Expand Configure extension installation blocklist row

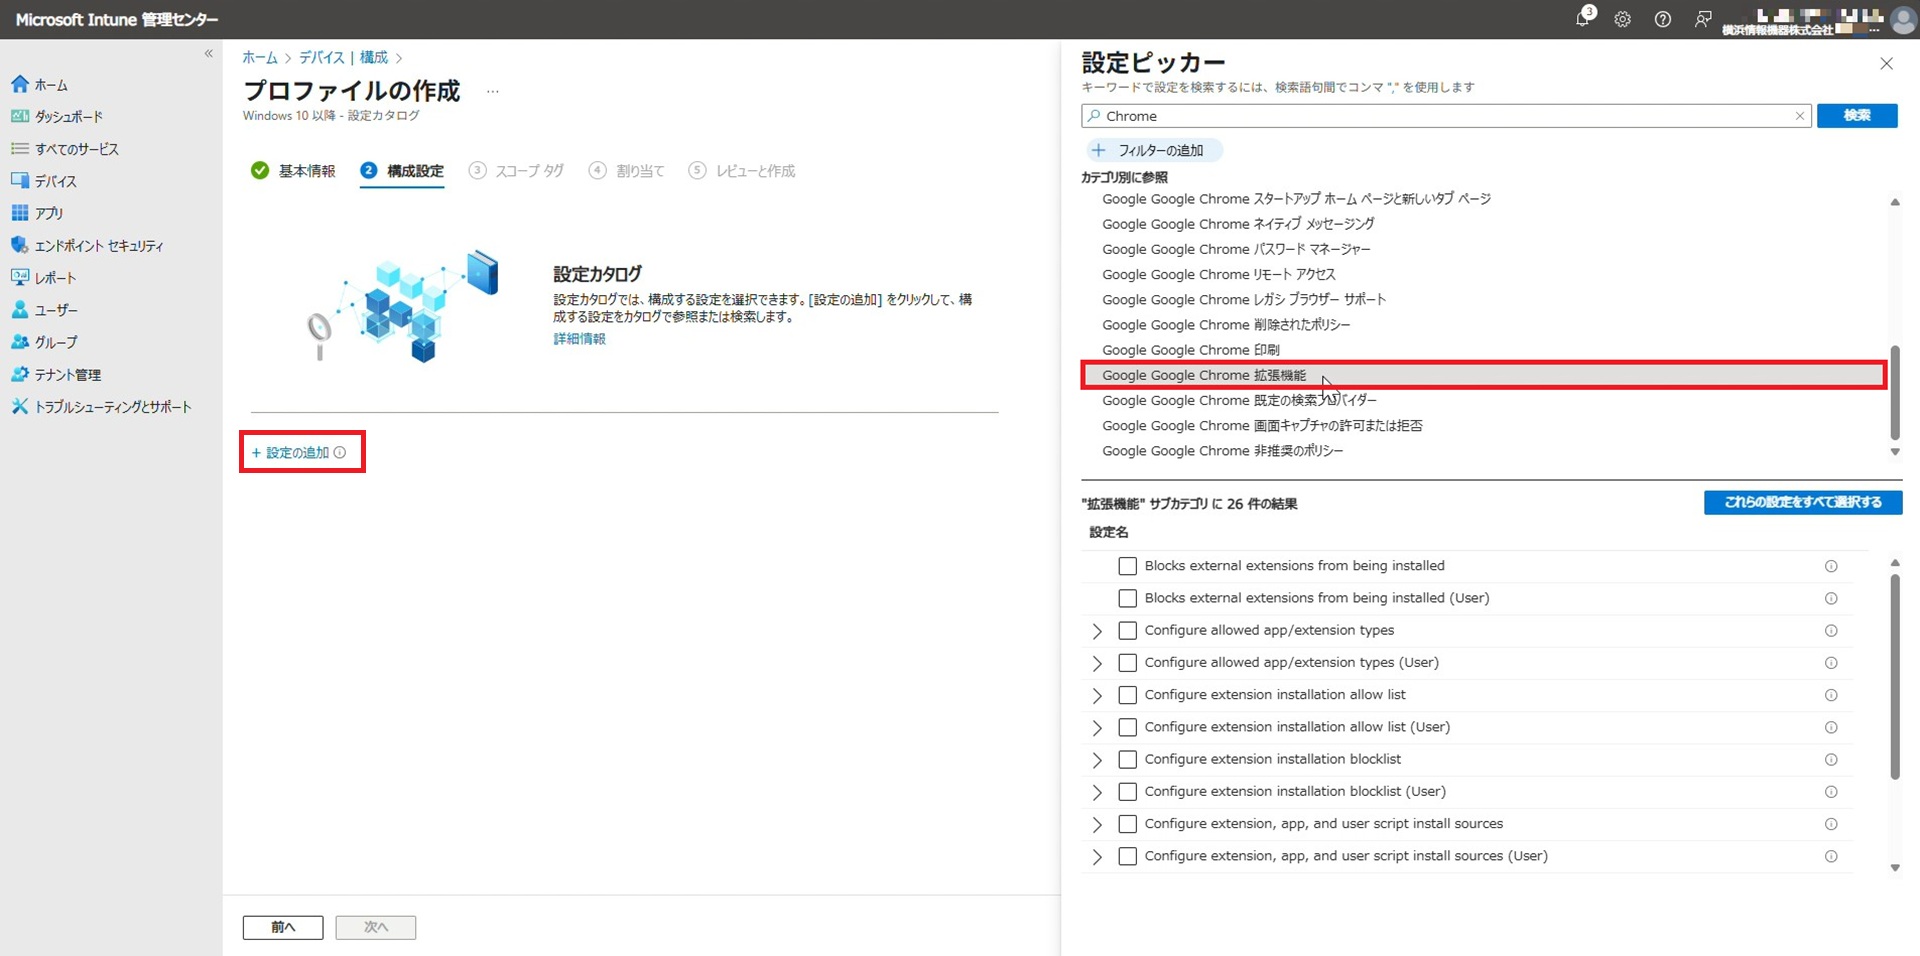pyautogui.click(x=1097, y=760)
